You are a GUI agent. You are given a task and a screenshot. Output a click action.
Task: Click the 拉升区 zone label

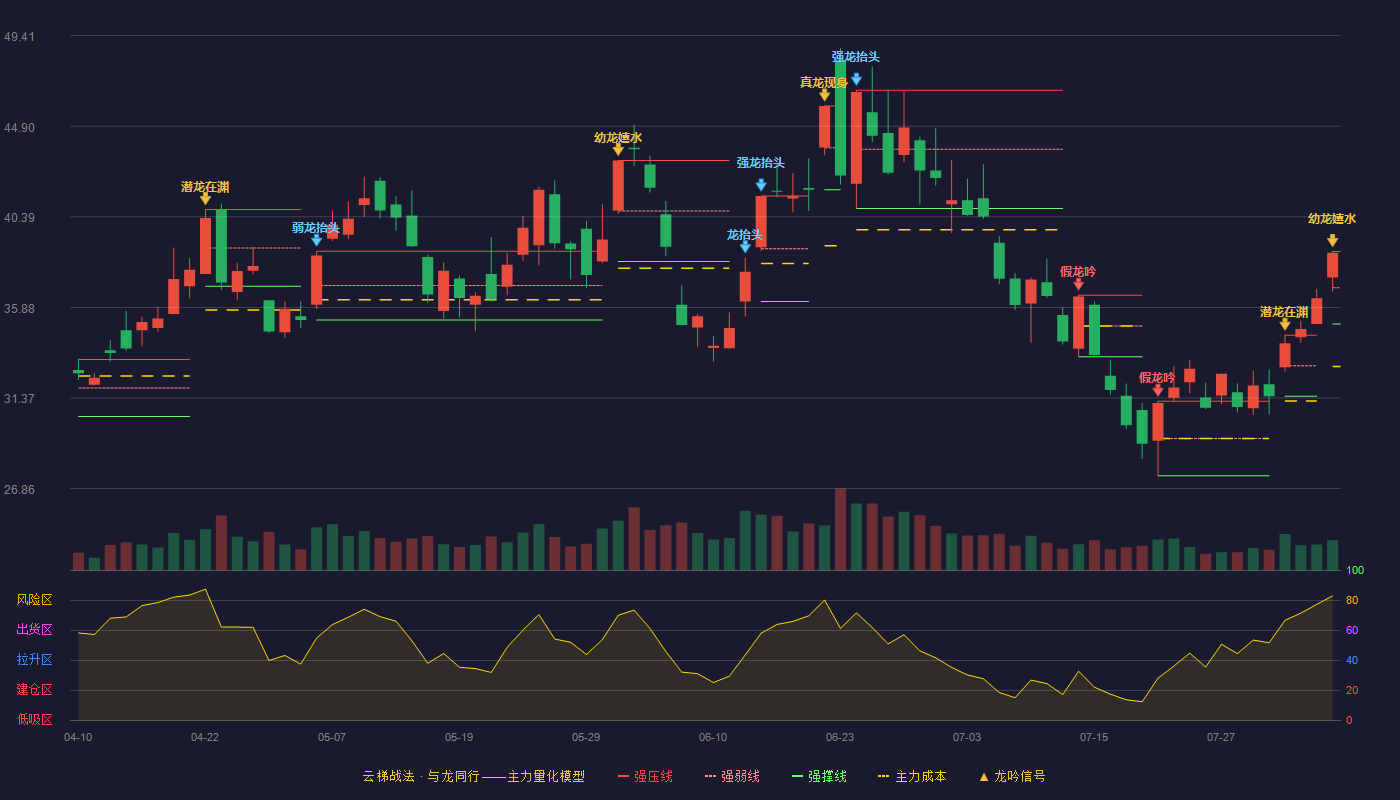click(x=35, y=660)
